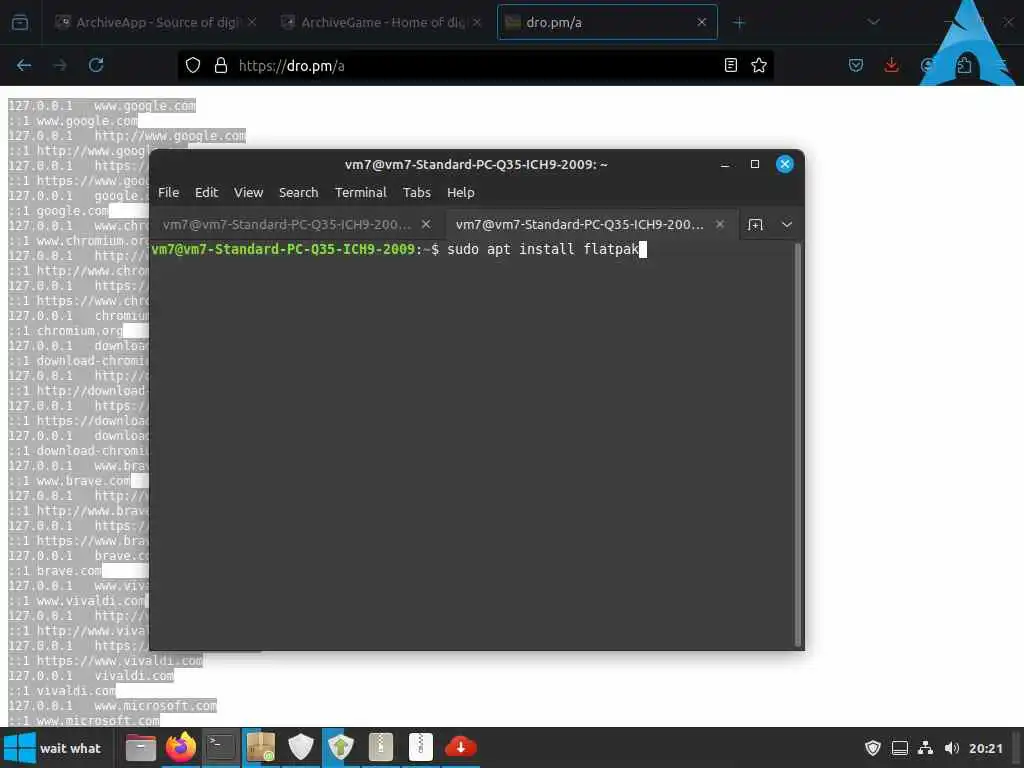Open the terminal Search menu
Screen dimensions: 1024x768
(298, 193)
